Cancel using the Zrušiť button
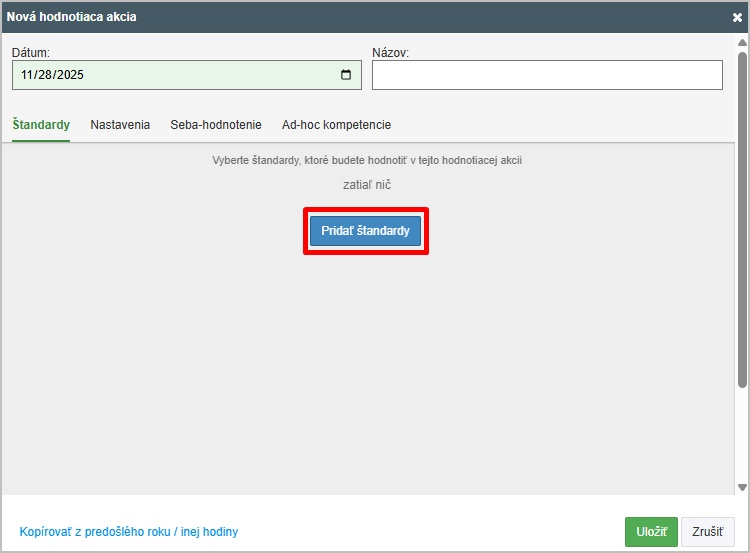The width and height of the screenshot is (750, 553). coord(708,532)
